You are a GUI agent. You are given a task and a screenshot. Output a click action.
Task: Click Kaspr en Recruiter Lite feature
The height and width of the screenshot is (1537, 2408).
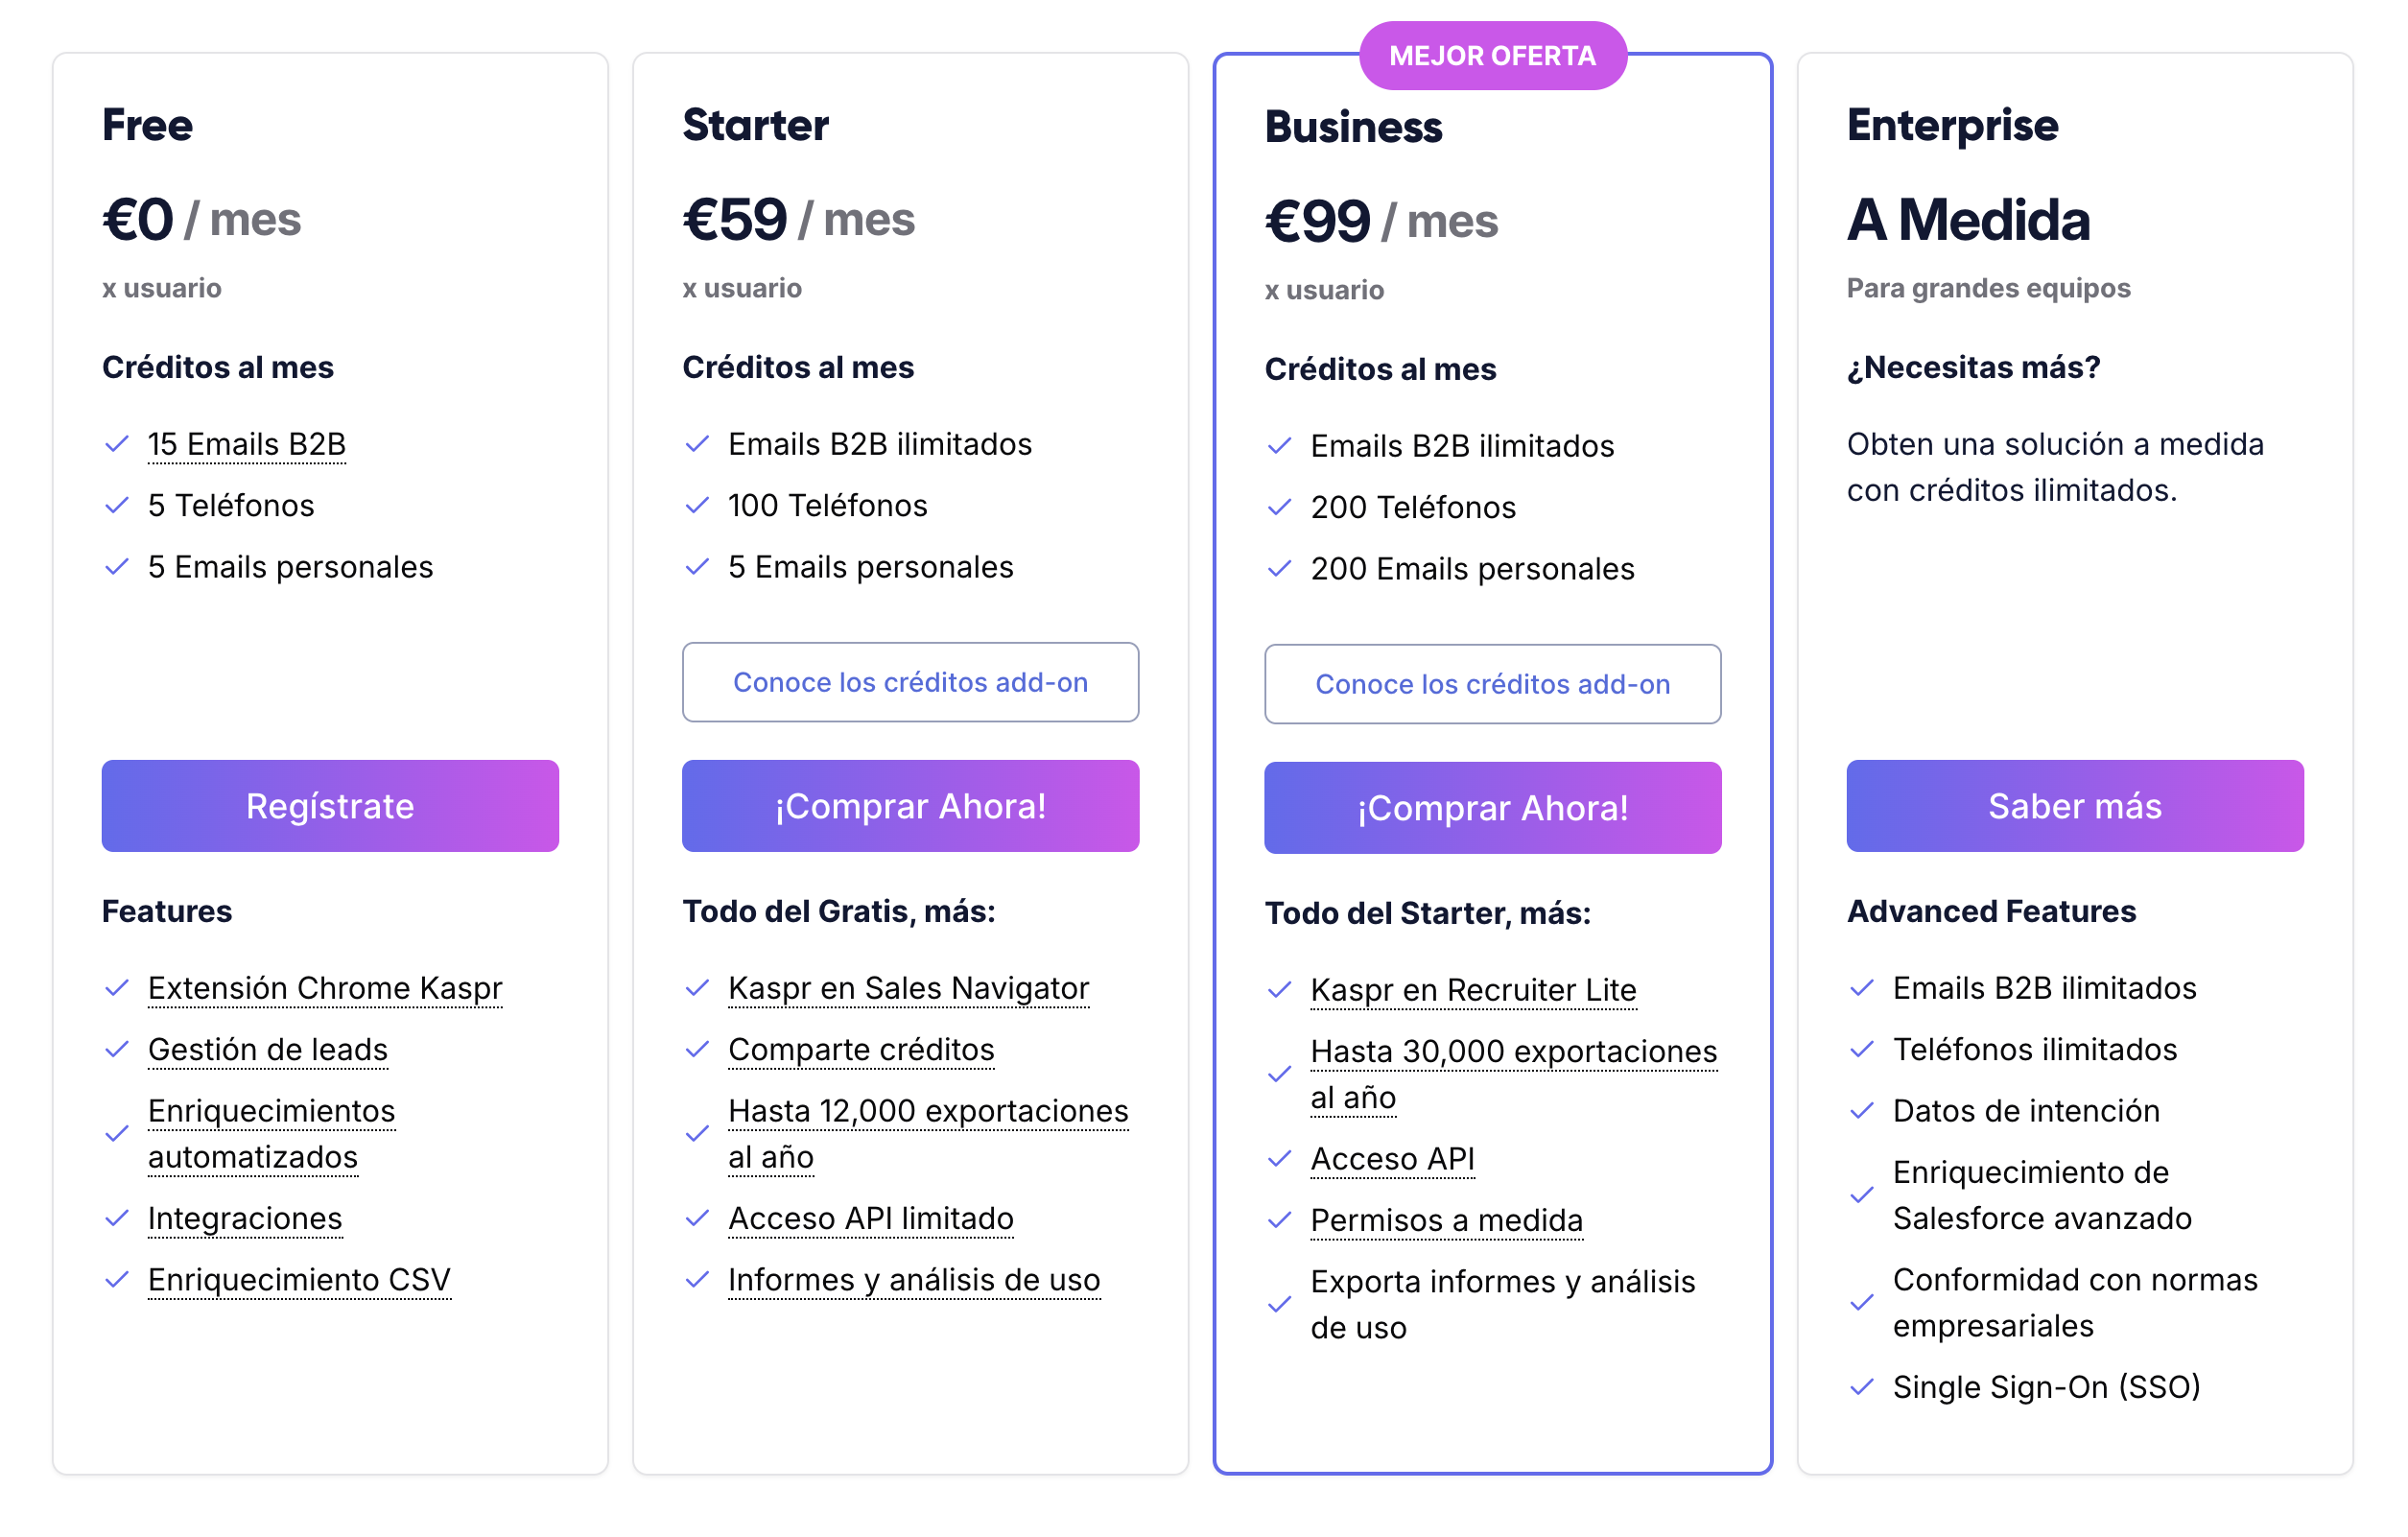click(x=1473, y=990)
